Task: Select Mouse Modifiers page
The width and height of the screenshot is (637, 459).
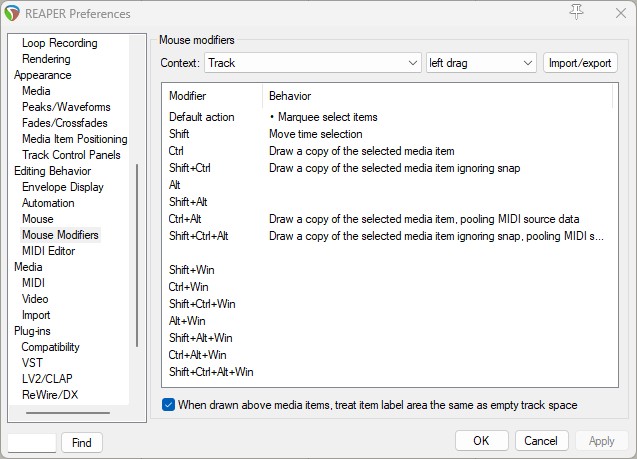Action: click(60, 235)
